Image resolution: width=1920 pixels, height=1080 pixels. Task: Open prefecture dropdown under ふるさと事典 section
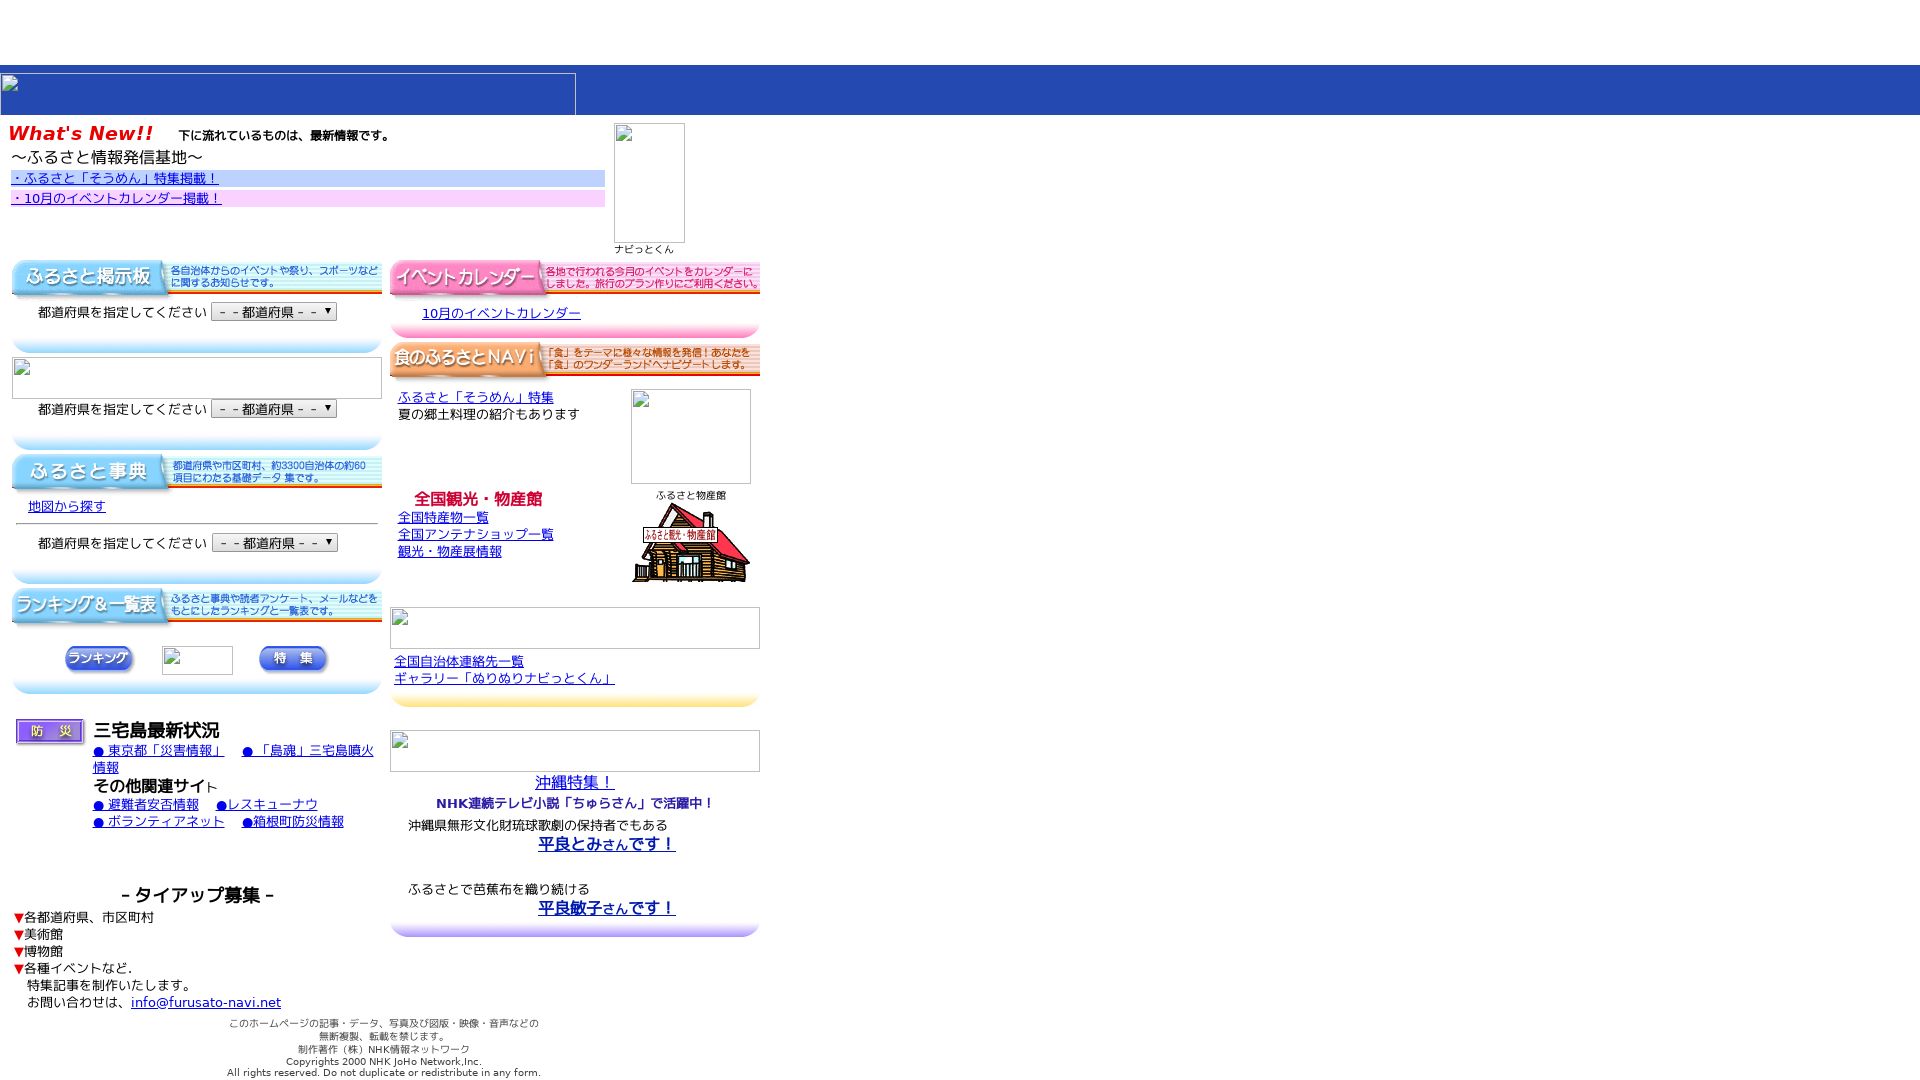(274, 543)
